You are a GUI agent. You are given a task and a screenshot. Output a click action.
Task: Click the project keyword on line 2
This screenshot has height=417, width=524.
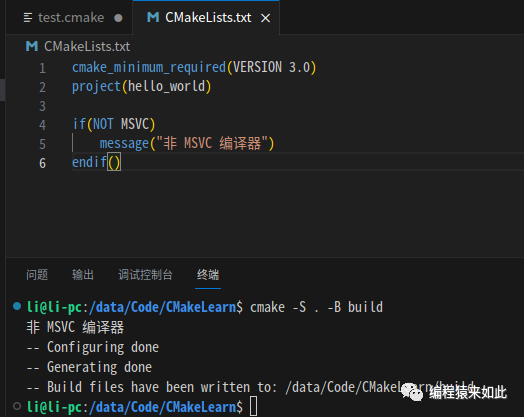click(x=96, y=87)
